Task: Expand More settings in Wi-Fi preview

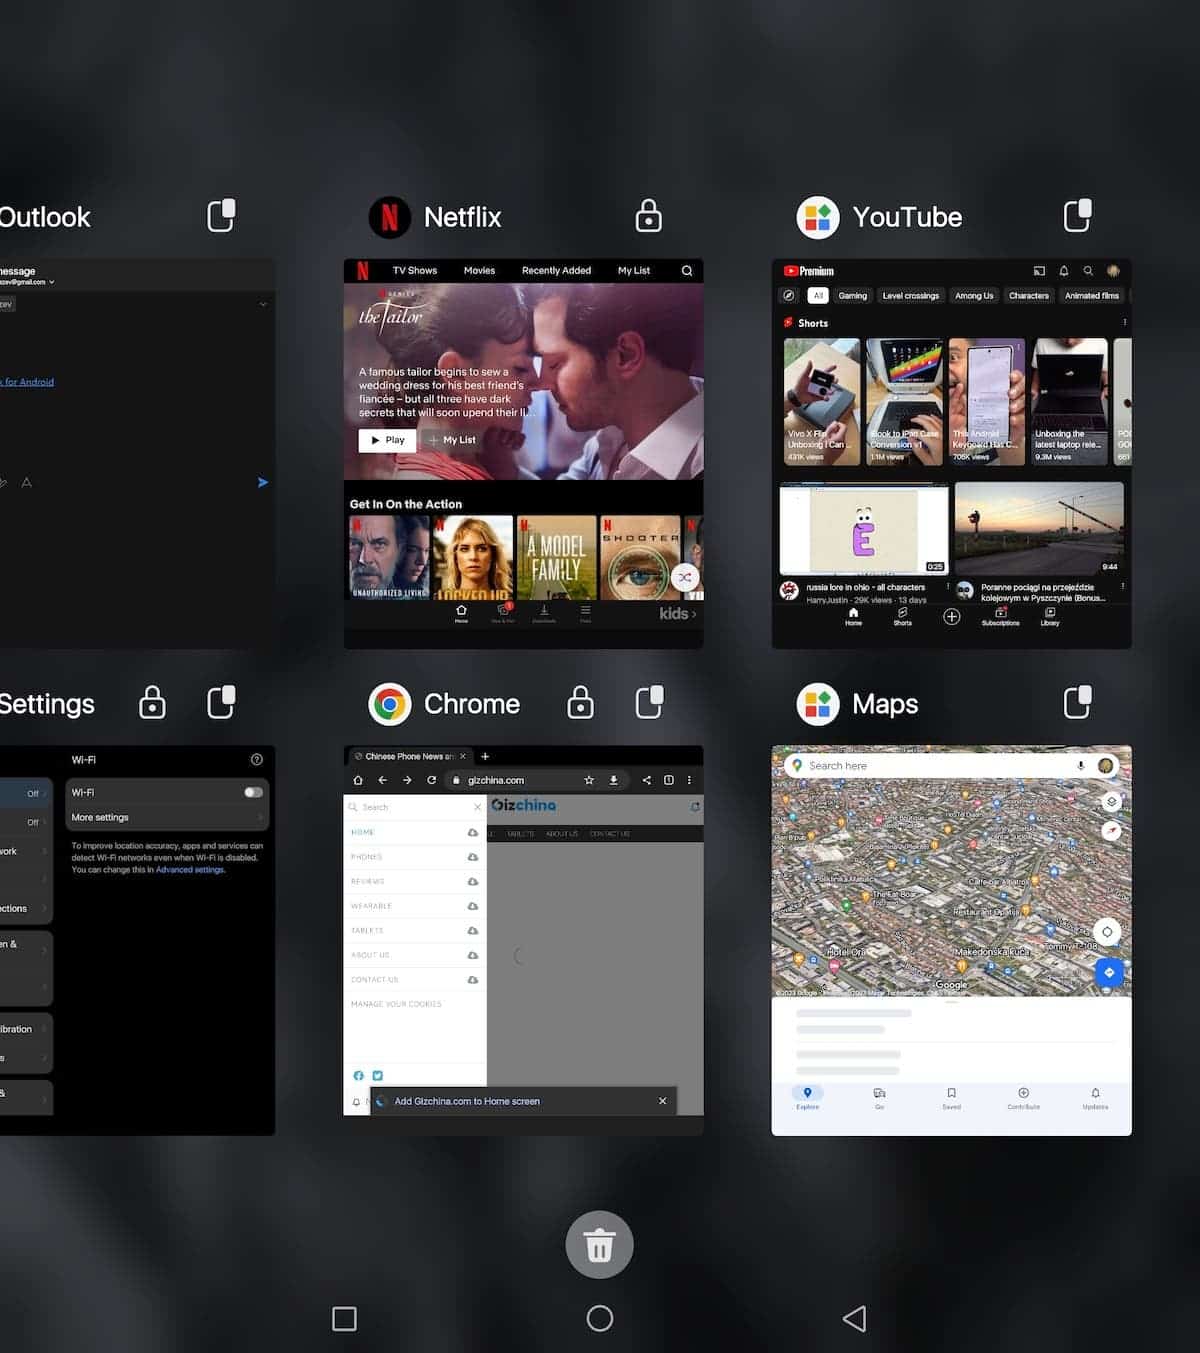Action: coord(167,817)
